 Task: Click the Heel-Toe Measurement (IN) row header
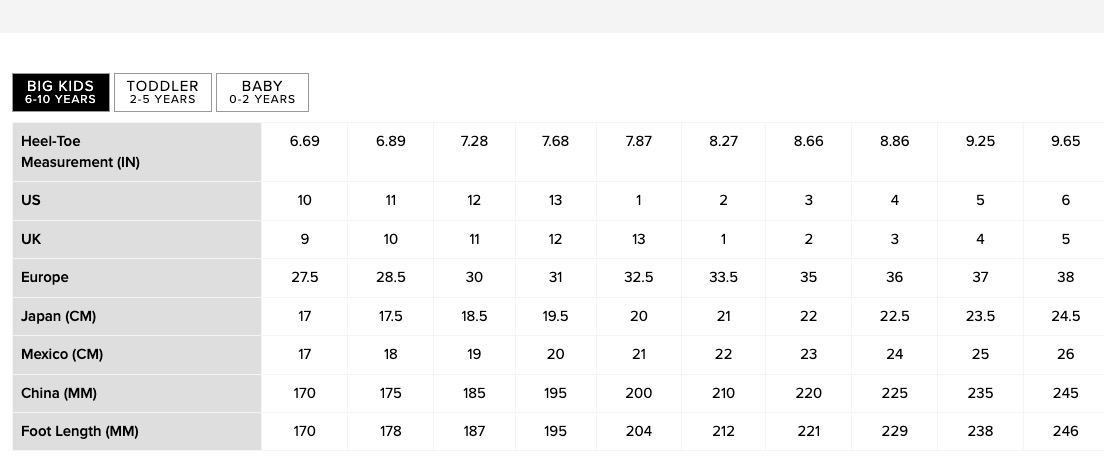[137, 152]
